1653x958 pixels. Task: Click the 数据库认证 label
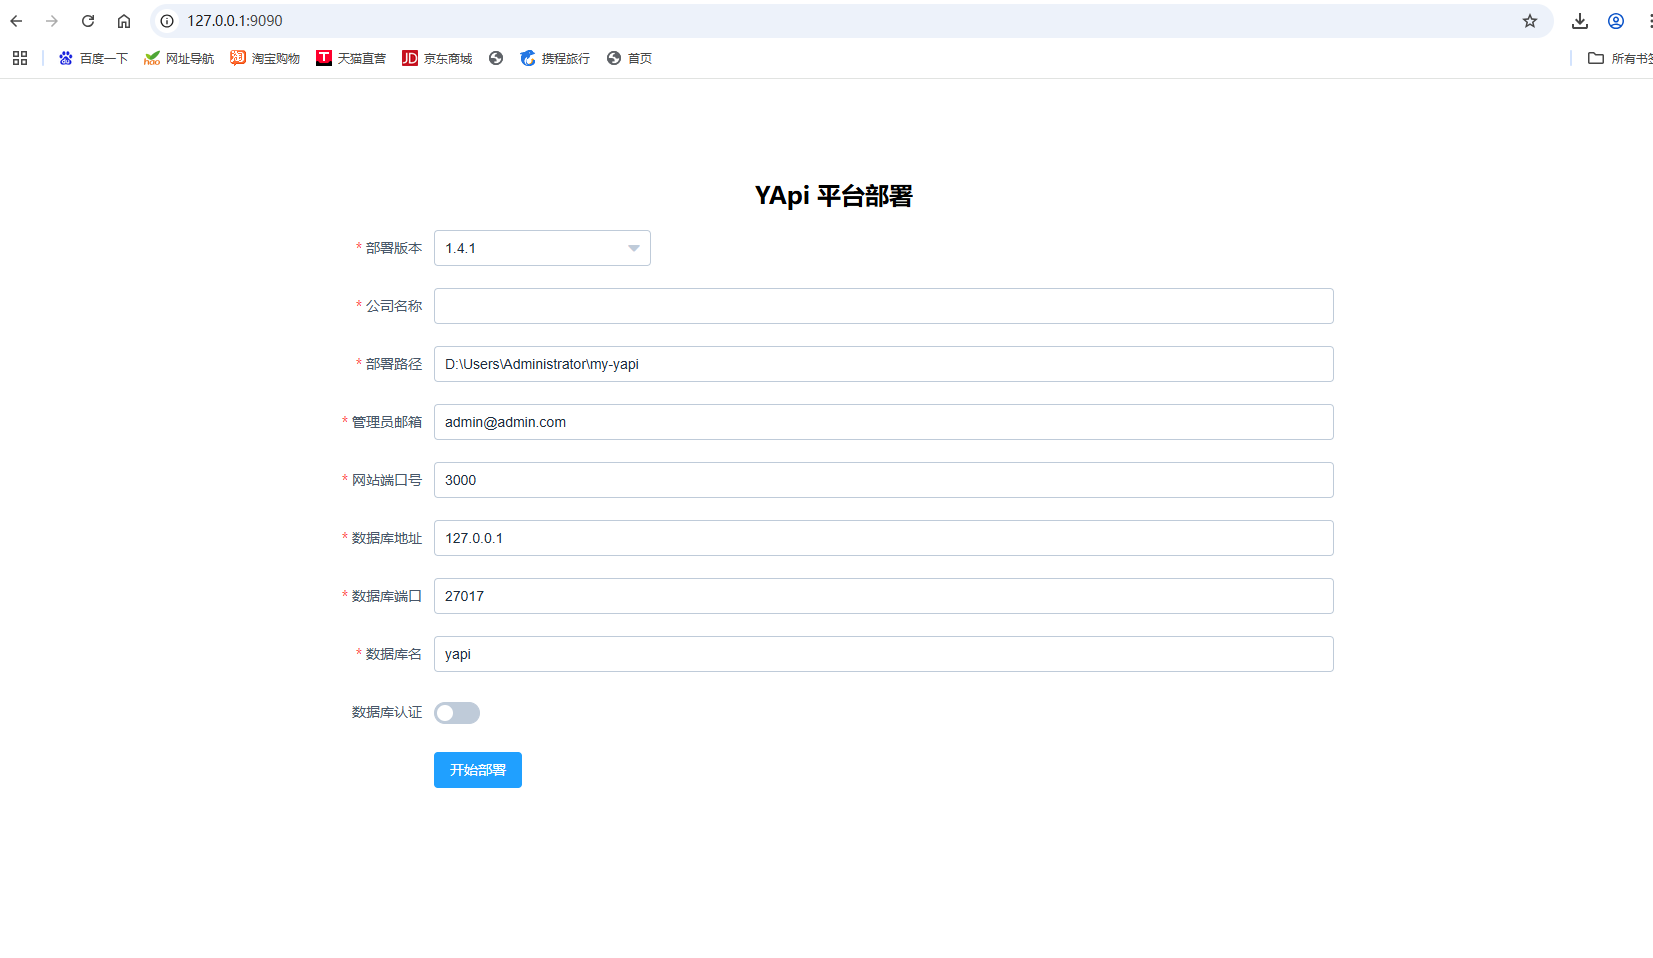[x=387, y=712]
